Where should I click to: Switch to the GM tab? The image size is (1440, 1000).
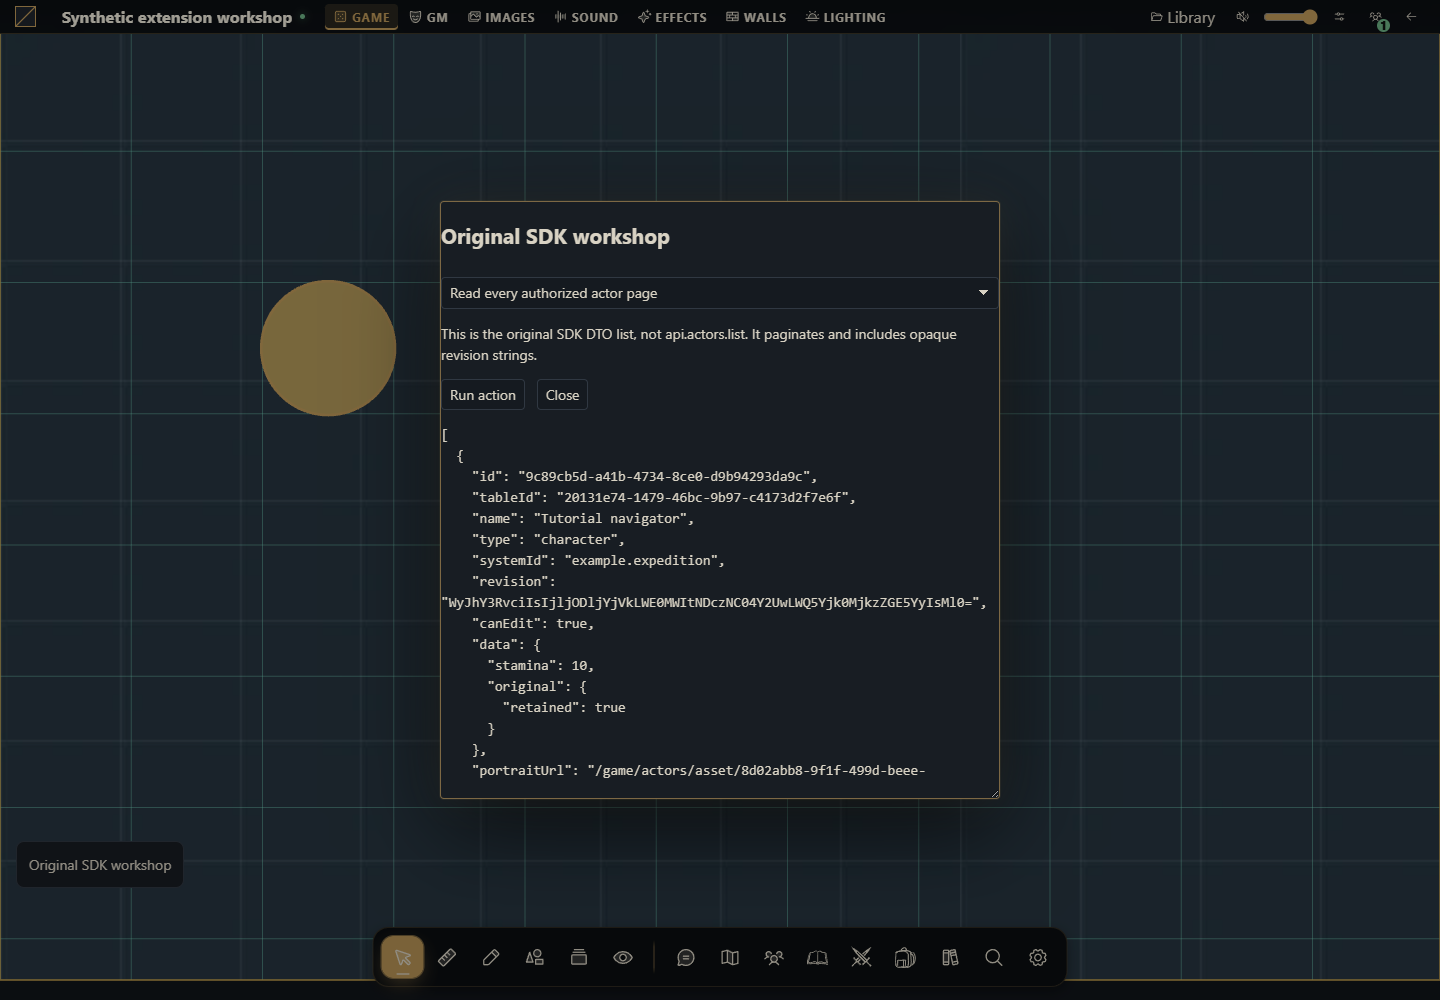[429, 17]
